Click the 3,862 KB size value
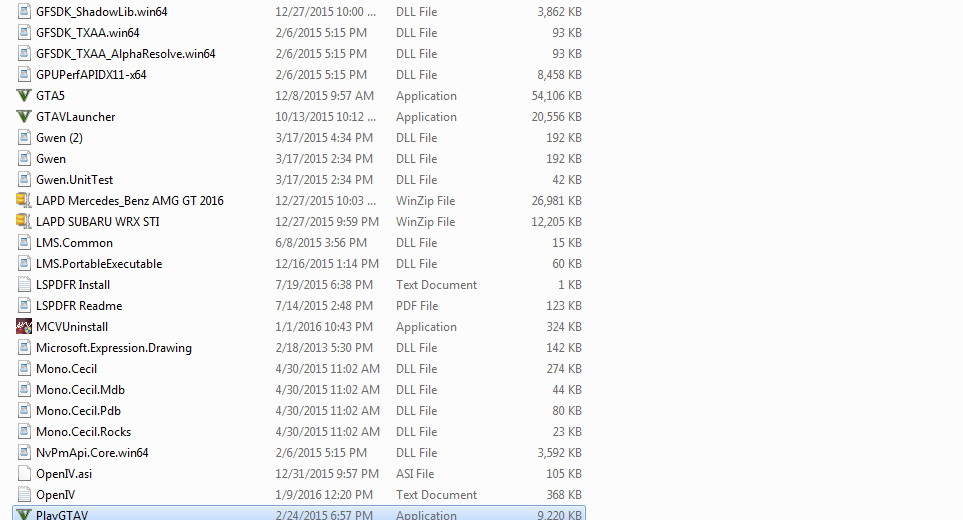 pos(559,12)
